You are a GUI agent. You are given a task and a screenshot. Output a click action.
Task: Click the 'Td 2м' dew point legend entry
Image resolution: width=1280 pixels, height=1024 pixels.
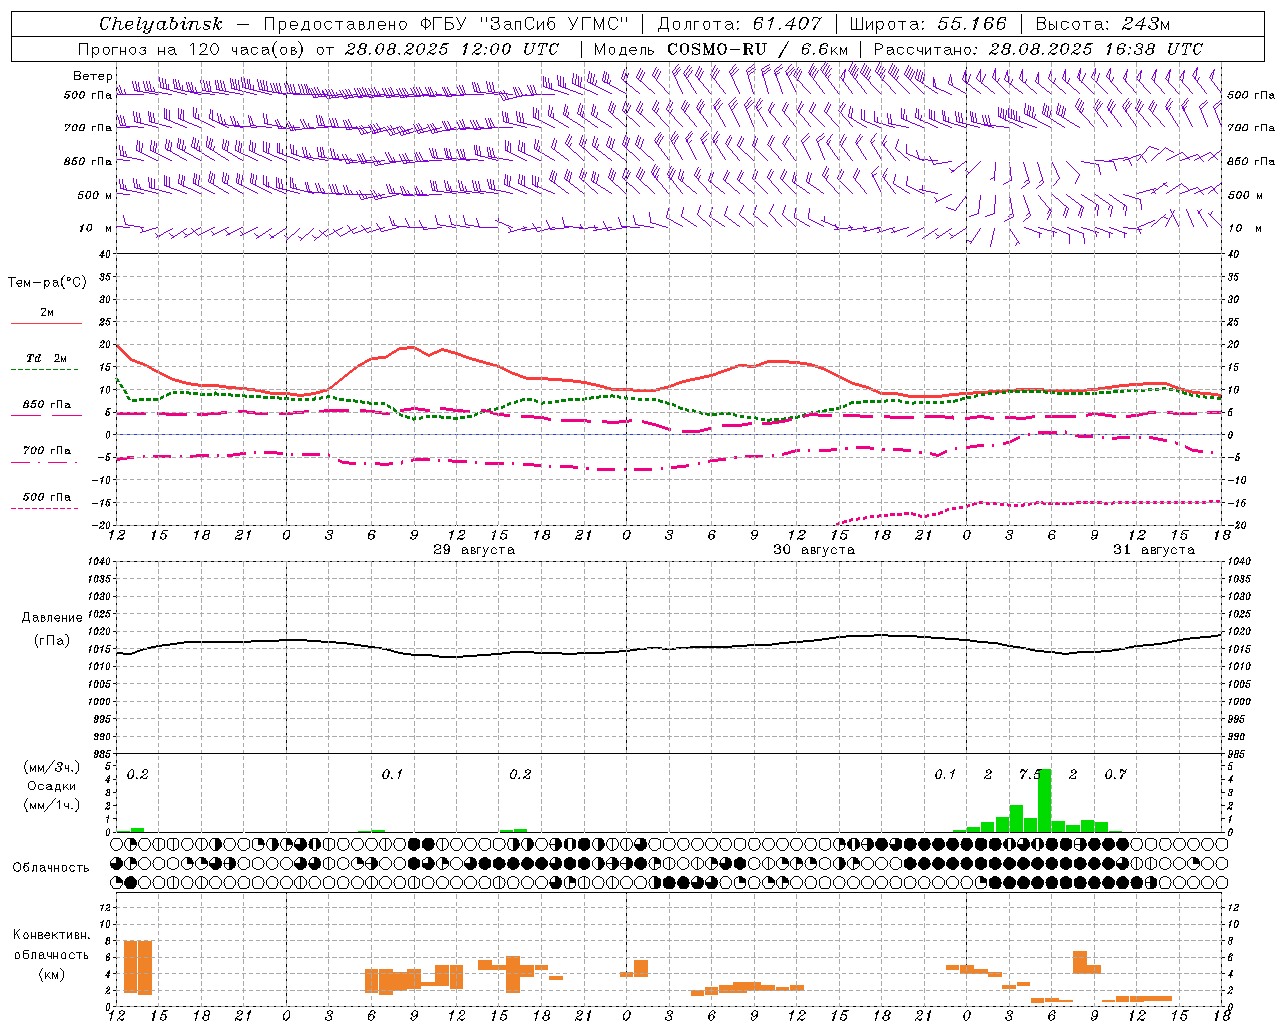(47, 358)
